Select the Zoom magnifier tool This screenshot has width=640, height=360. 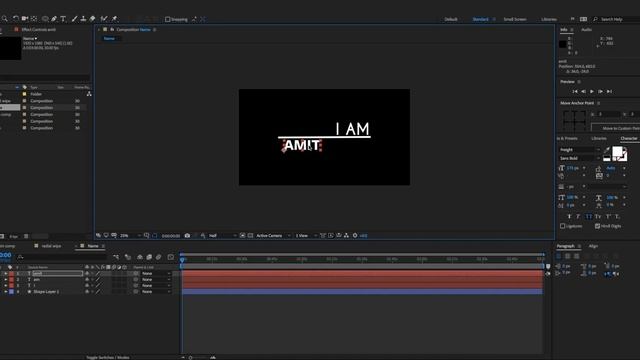point(4,19)
